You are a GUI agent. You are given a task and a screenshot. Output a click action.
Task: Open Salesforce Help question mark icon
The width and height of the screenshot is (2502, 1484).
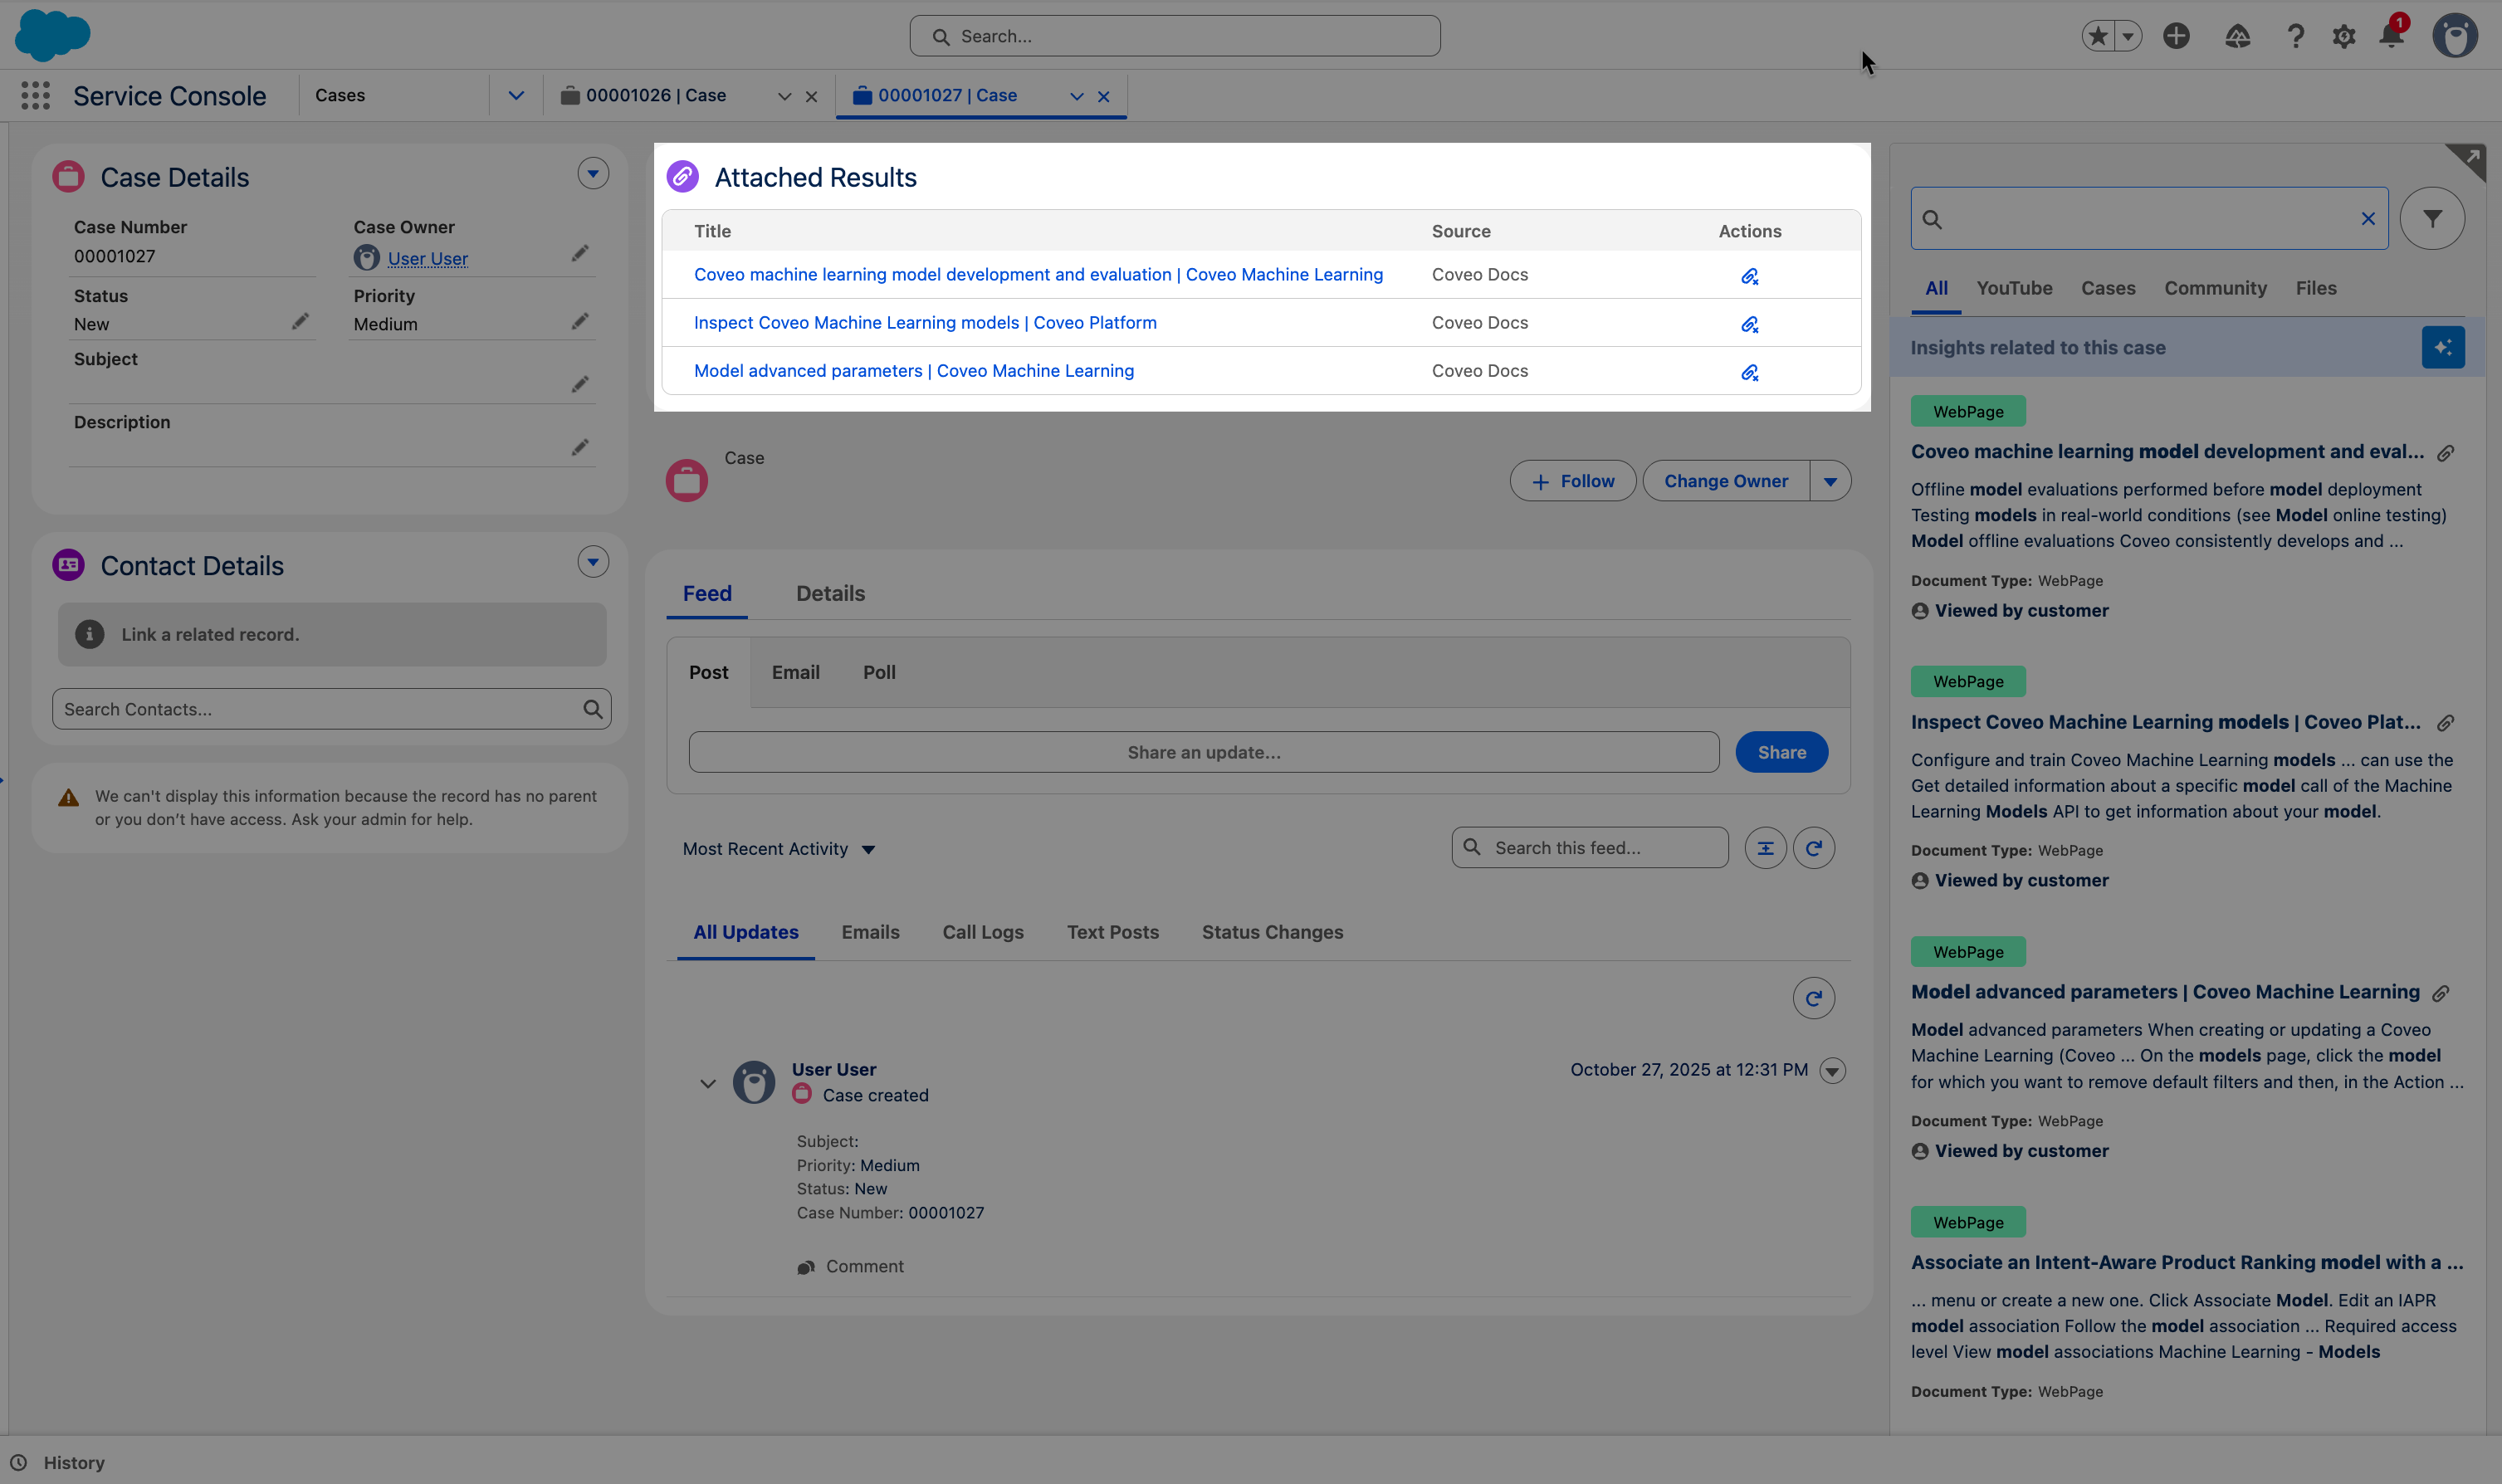[2296, 36]
